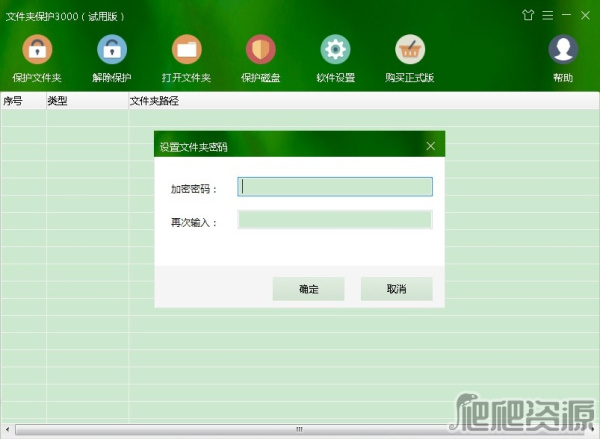The width and height of the screenshot is (600, 439).
Task: Click the 购买正式版 basket icon
Action: [x=410, y=49]
